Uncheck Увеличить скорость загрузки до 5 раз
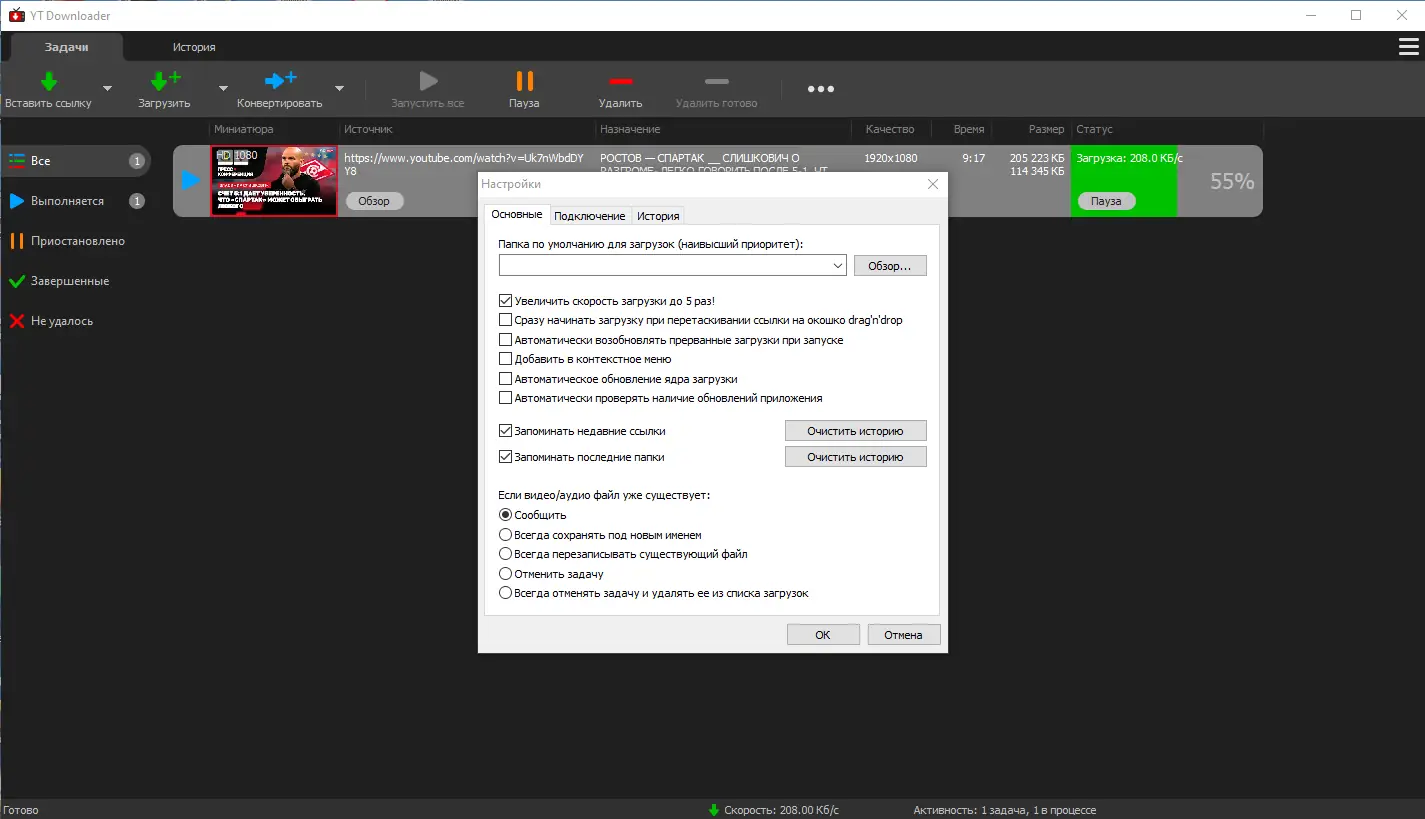This screenshot has width=1425, height=819. click(505, 299)
